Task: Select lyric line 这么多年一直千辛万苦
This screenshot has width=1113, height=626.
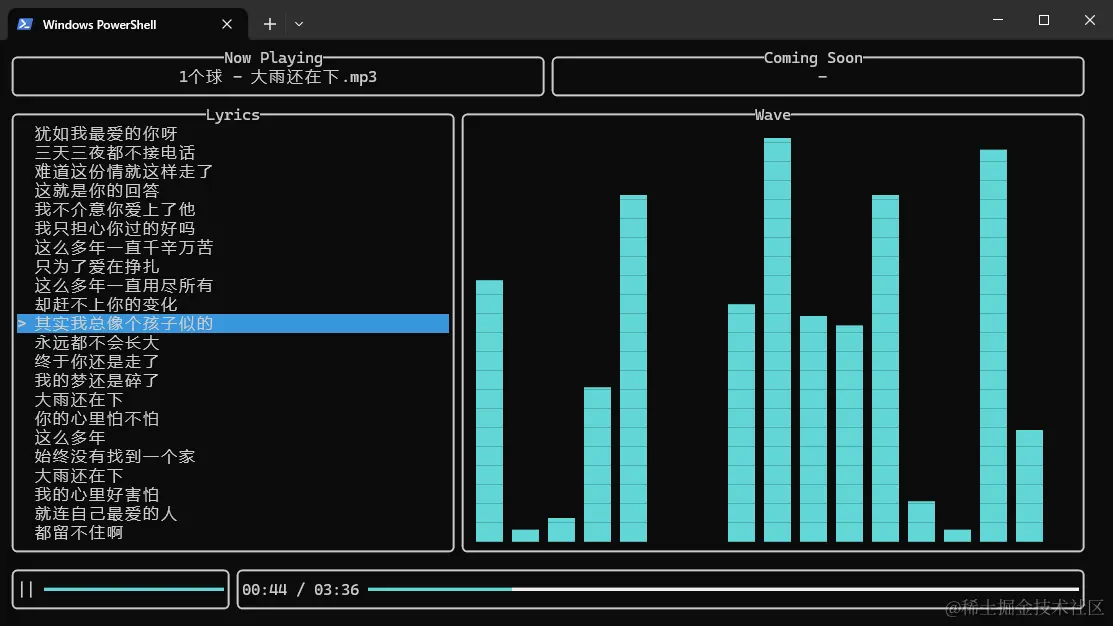Action: (124, 248)
